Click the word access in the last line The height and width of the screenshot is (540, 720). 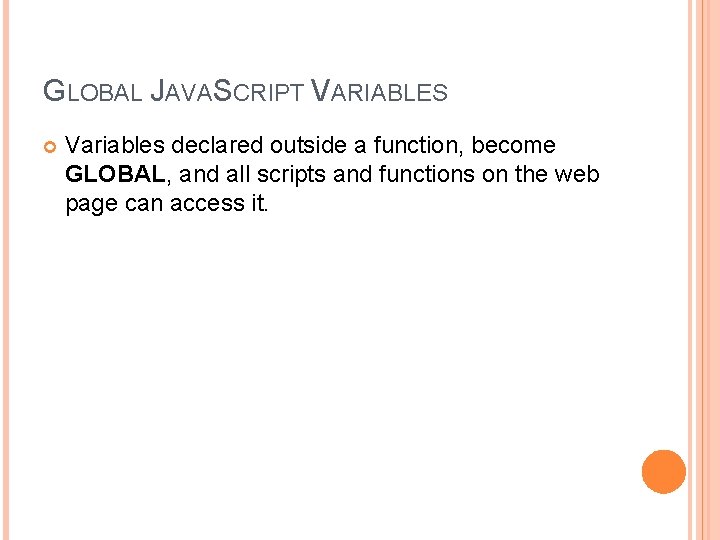coord(207,205)
